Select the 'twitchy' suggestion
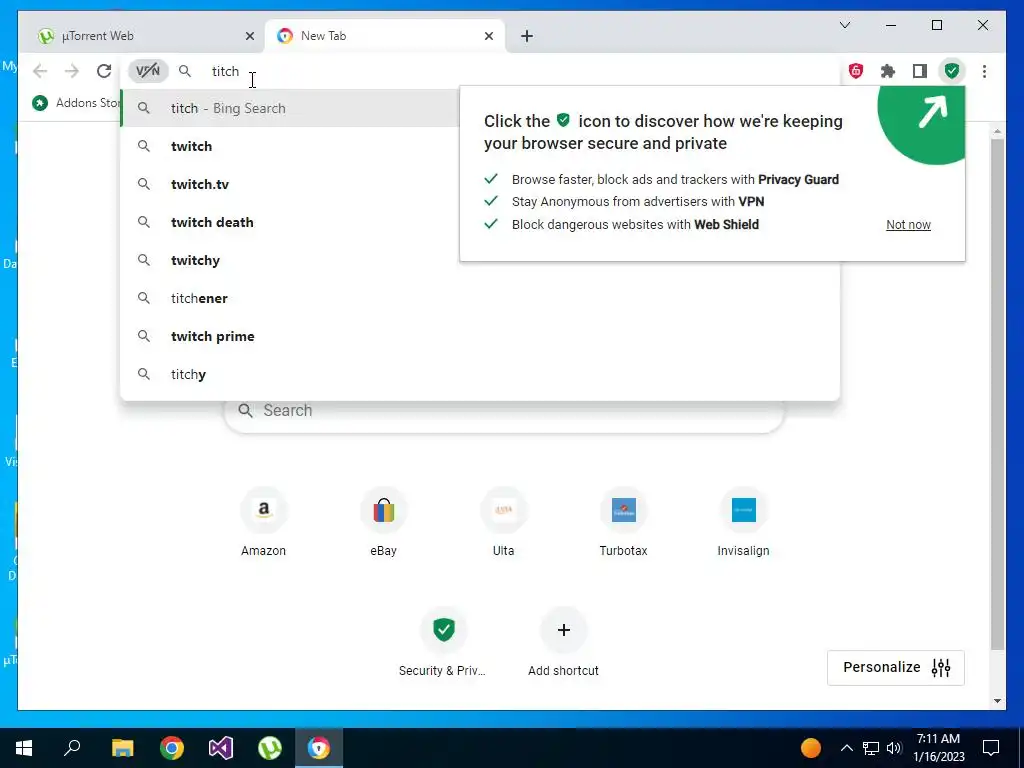The width and height of the screenshot is (1024, 768). pyautogui.click(x=291, y=260)
